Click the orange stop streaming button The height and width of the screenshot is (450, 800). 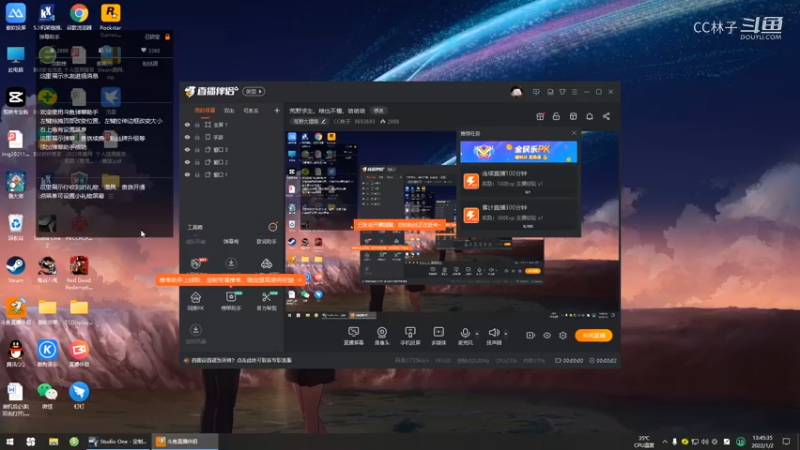click(x=593, y=335)
